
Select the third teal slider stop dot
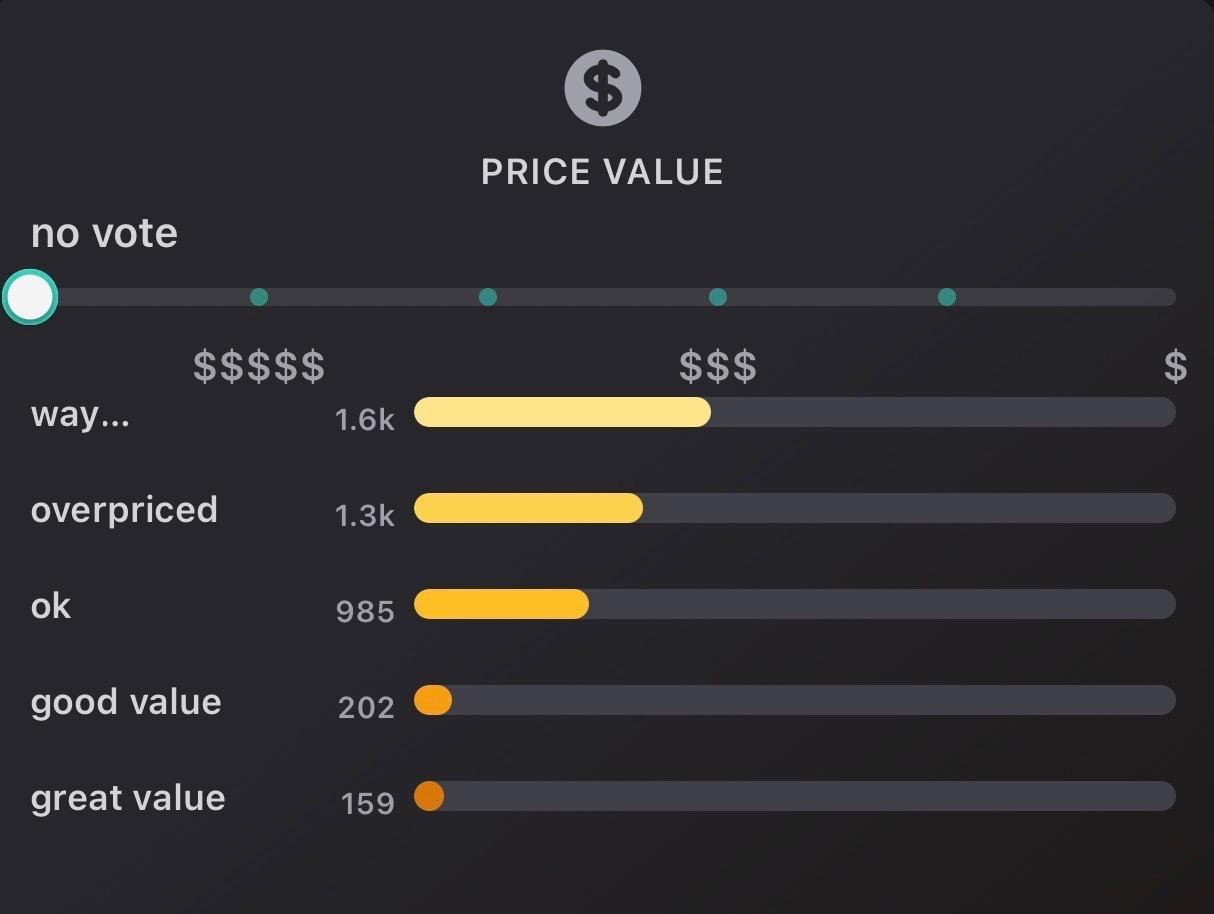tap(717, 297)
